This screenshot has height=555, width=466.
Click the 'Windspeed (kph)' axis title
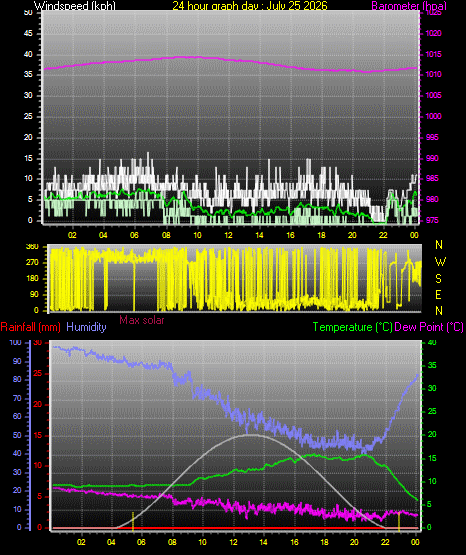point(75,6)
